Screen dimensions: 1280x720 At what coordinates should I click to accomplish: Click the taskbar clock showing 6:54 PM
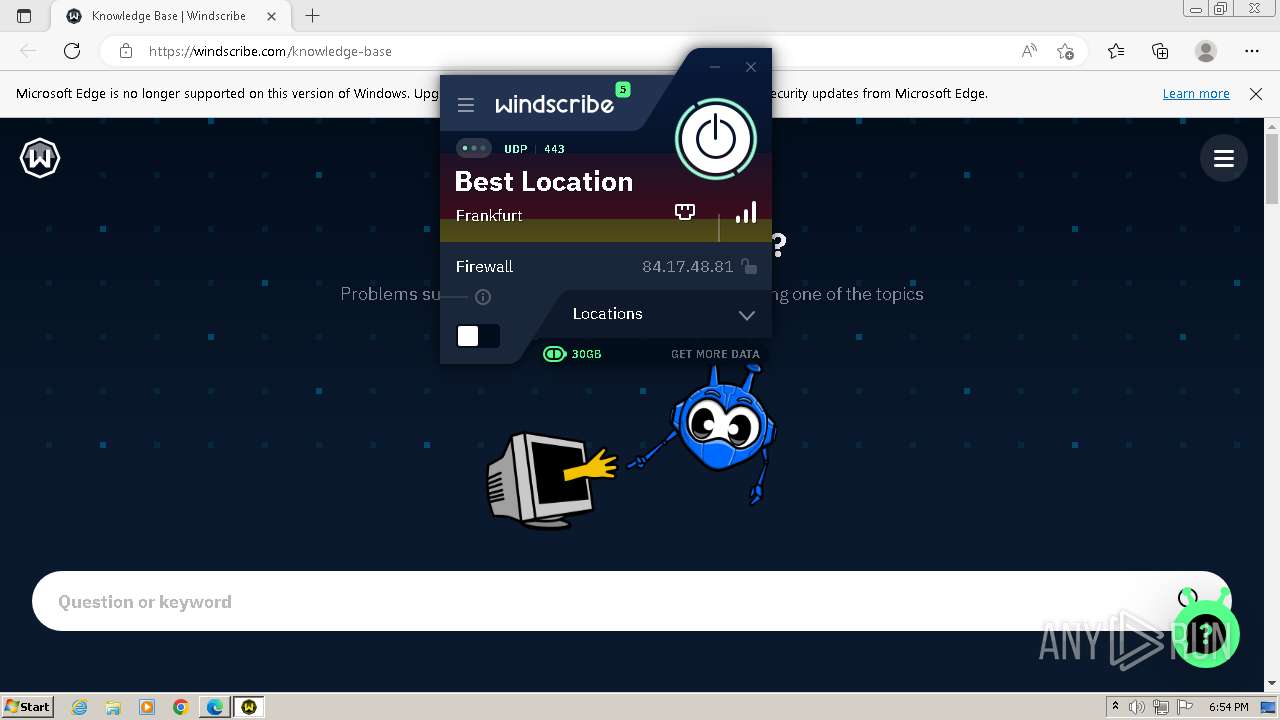1229,707
